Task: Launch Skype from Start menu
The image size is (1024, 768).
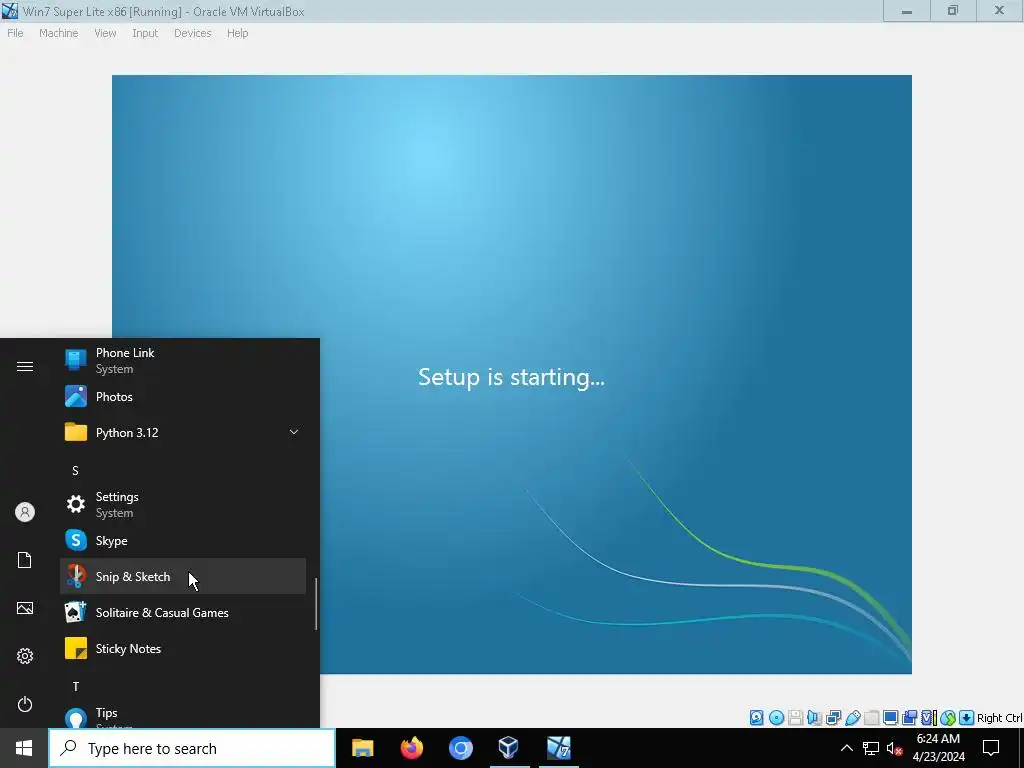Action: 183,541
